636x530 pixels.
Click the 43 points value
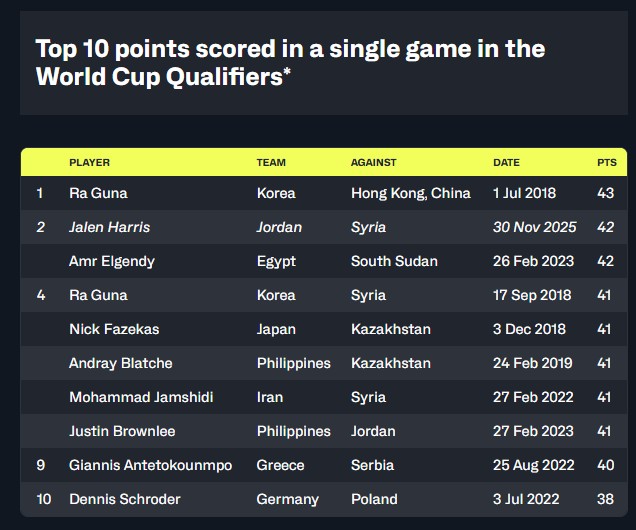click(x=606, y=193)
